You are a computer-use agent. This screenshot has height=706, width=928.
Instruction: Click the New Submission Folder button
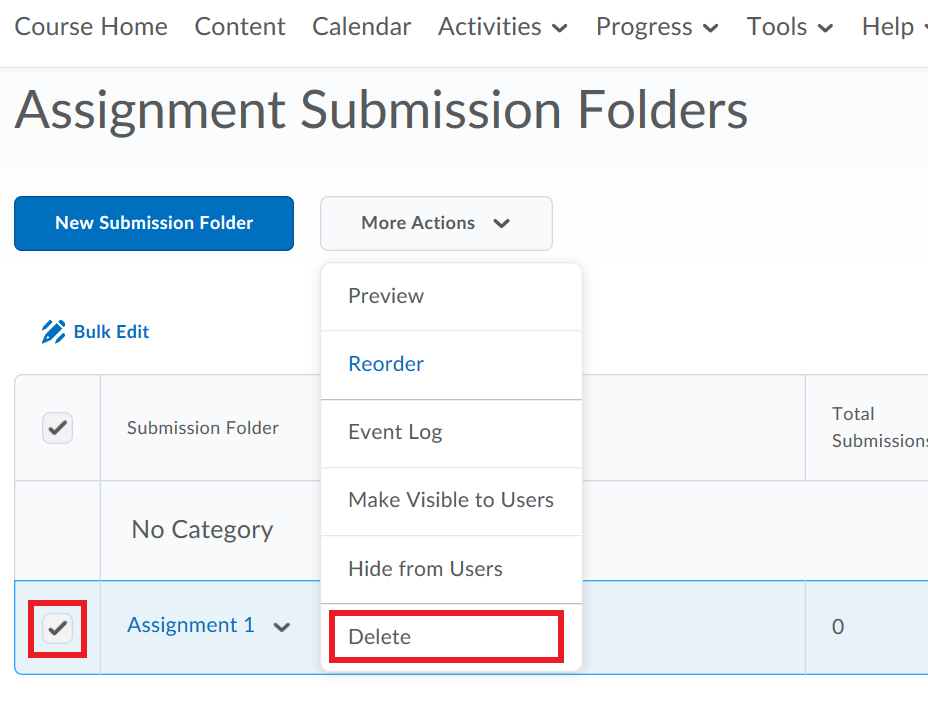pos(153,223)
